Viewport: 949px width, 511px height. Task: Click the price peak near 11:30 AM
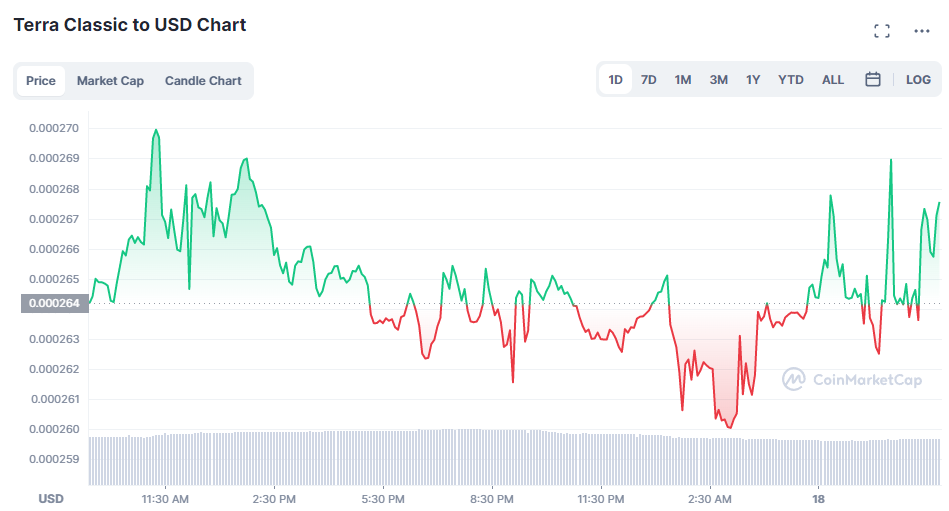click(156, 131)
